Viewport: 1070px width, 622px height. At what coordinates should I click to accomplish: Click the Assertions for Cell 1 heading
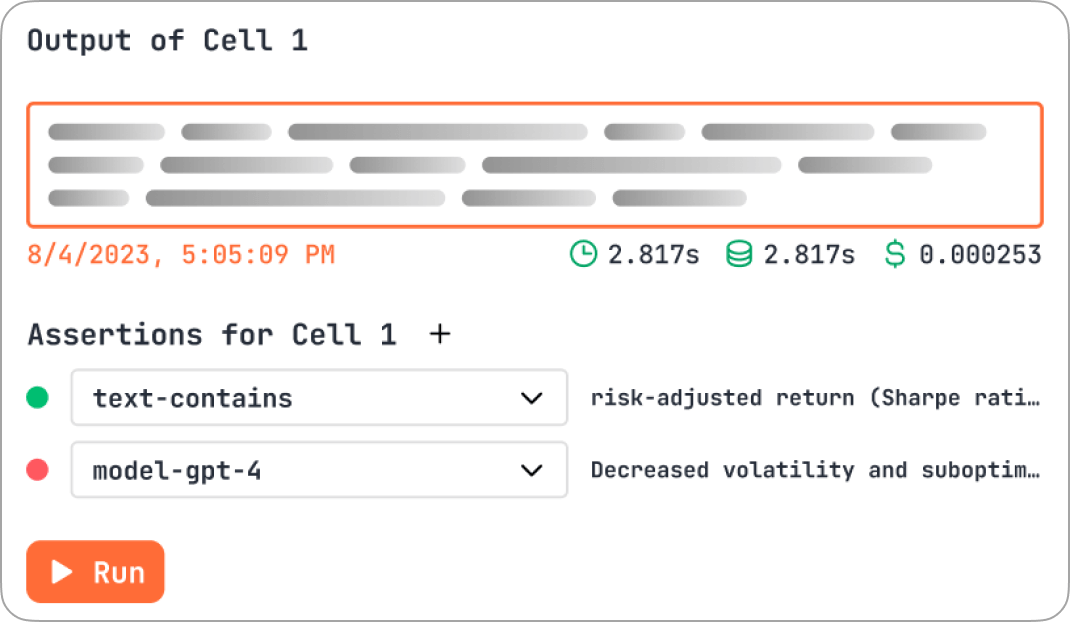click(211, 334)
